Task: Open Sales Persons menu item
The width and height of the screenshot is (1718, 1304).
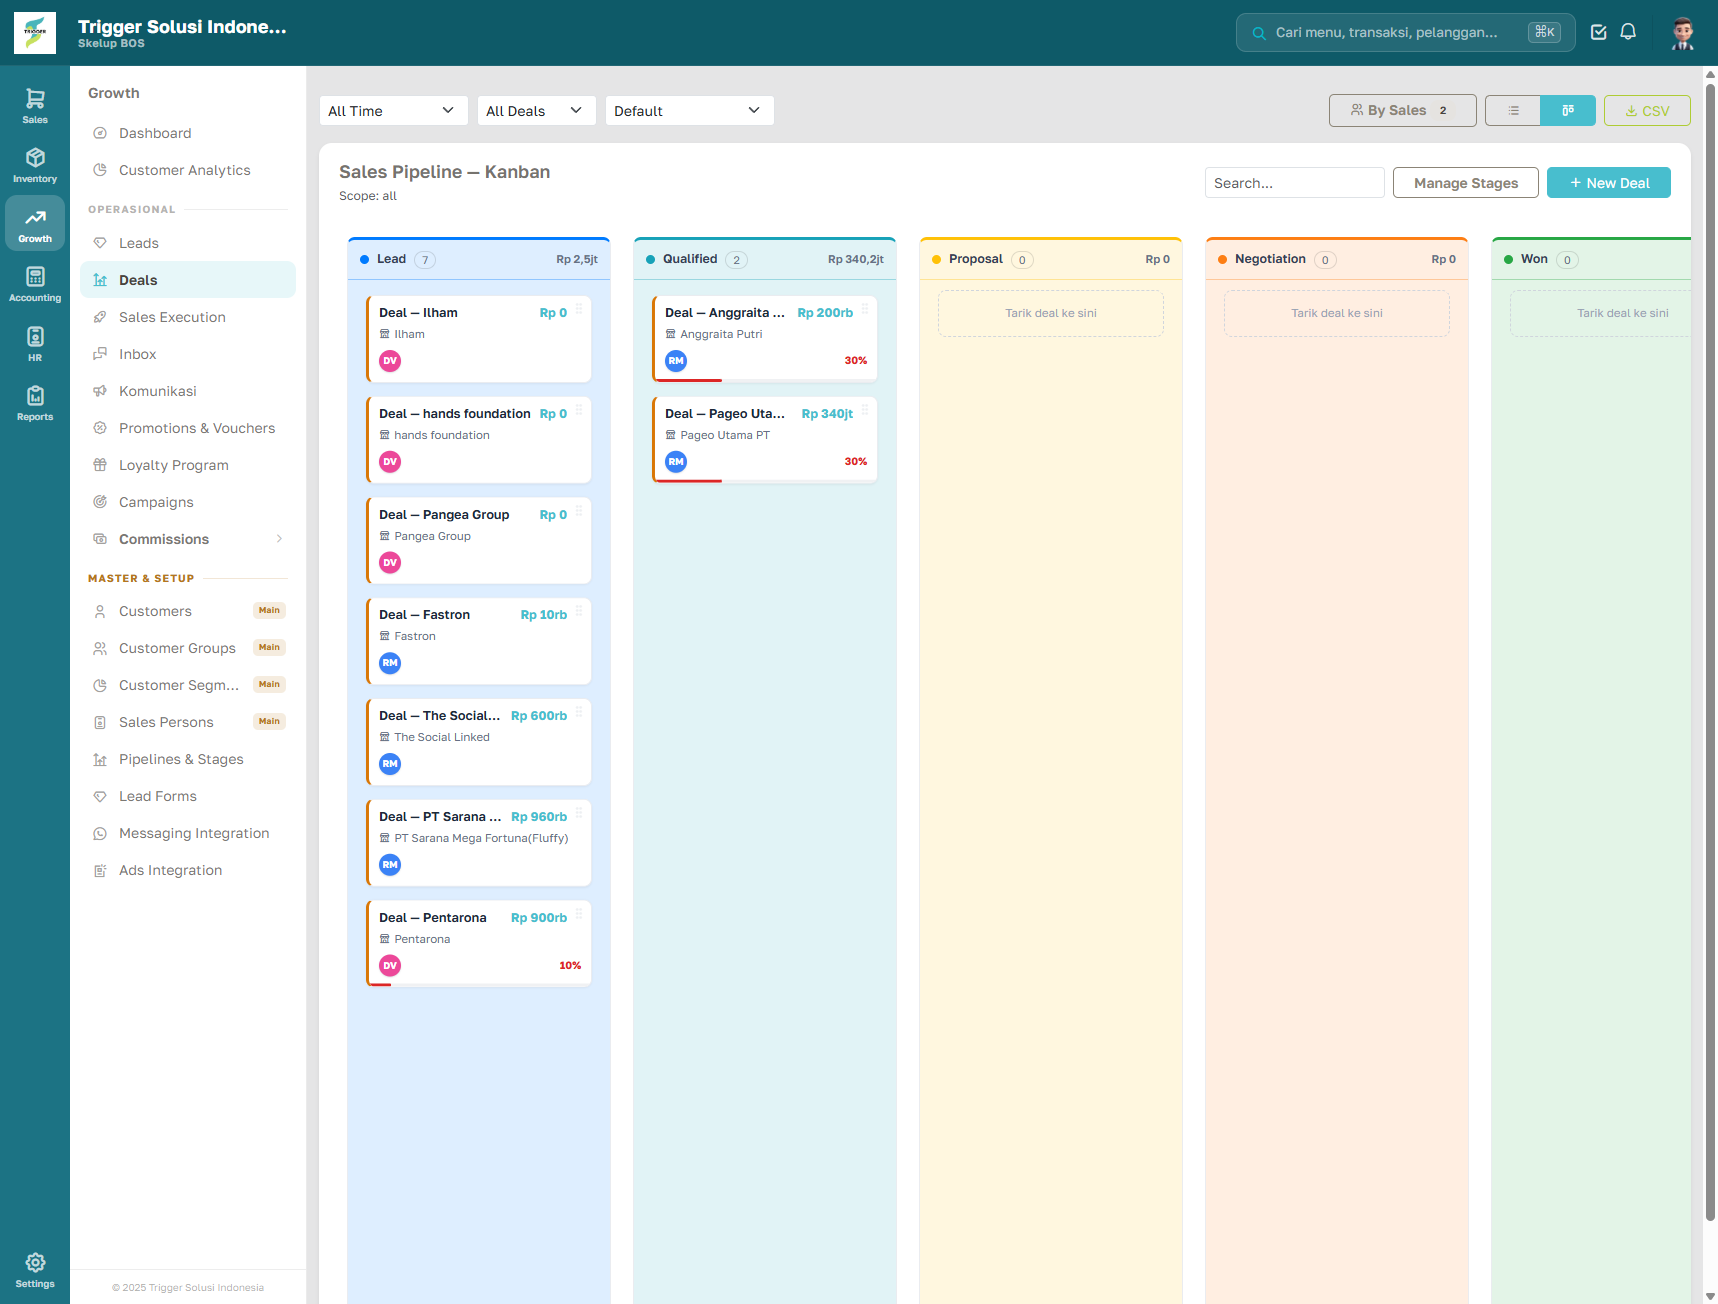Action: pyautogui.click(x=188, y=722)
